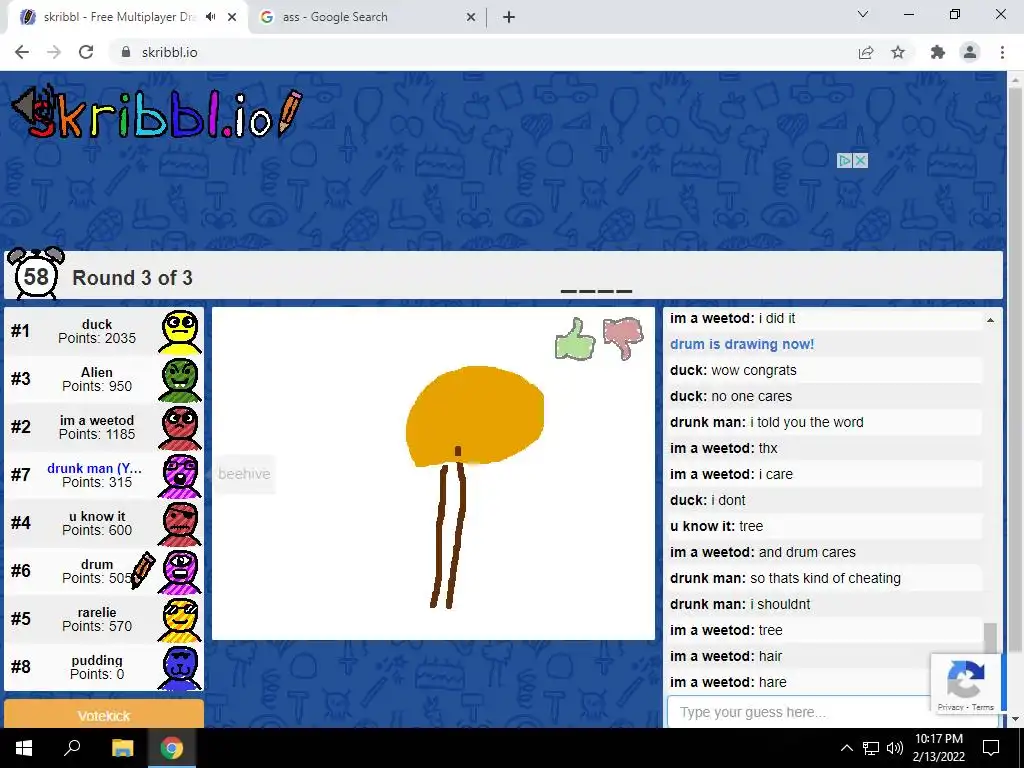
Task: Click rarelie's sunglasses avatar
Action: click(180, 620)
